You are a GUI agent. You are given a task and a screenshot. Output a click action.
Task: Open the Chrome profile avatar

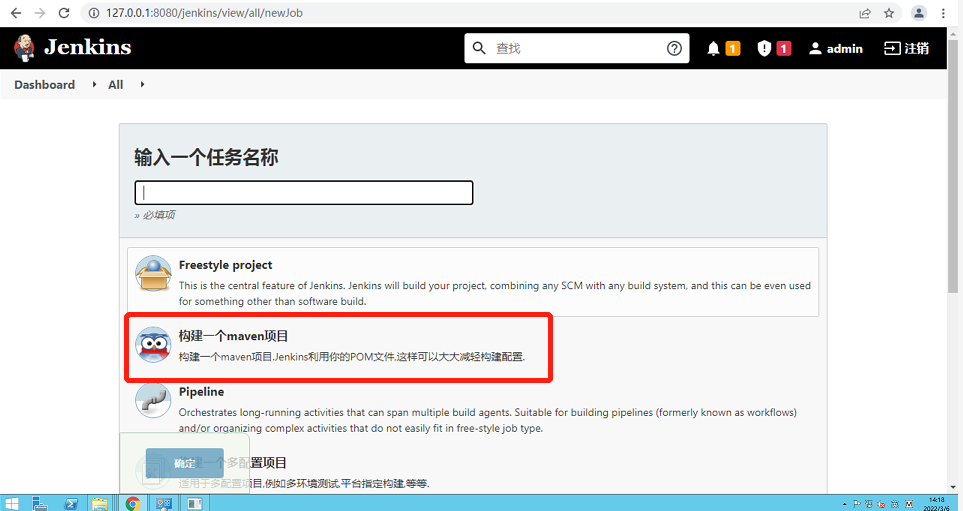point(919,13)
